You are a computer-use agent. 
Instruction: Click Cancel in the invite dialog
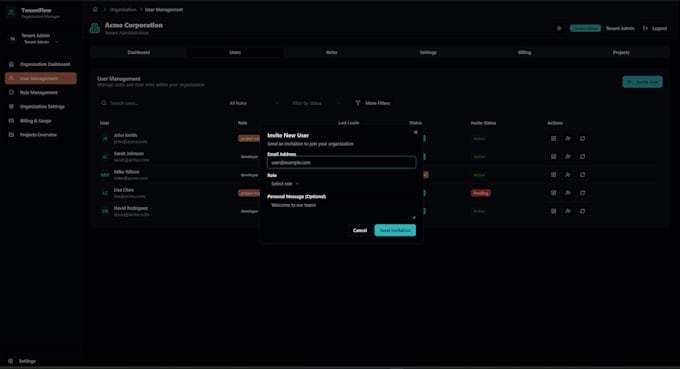tap(360, 230)
